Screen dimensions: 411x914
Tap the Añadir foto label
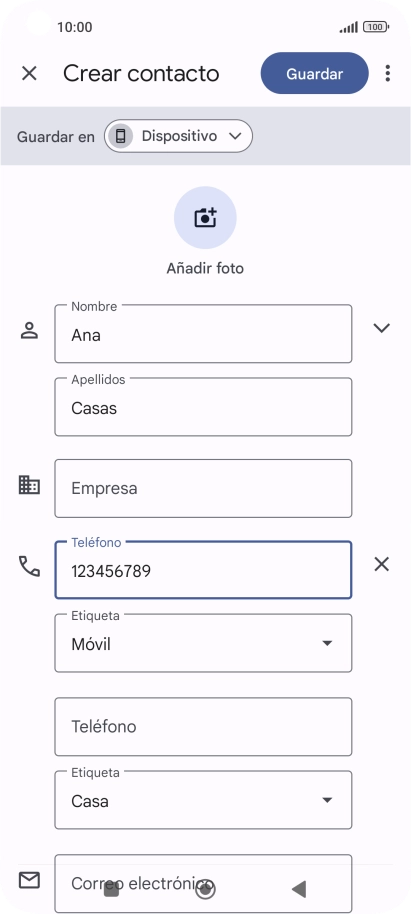(x=205, y=268)
